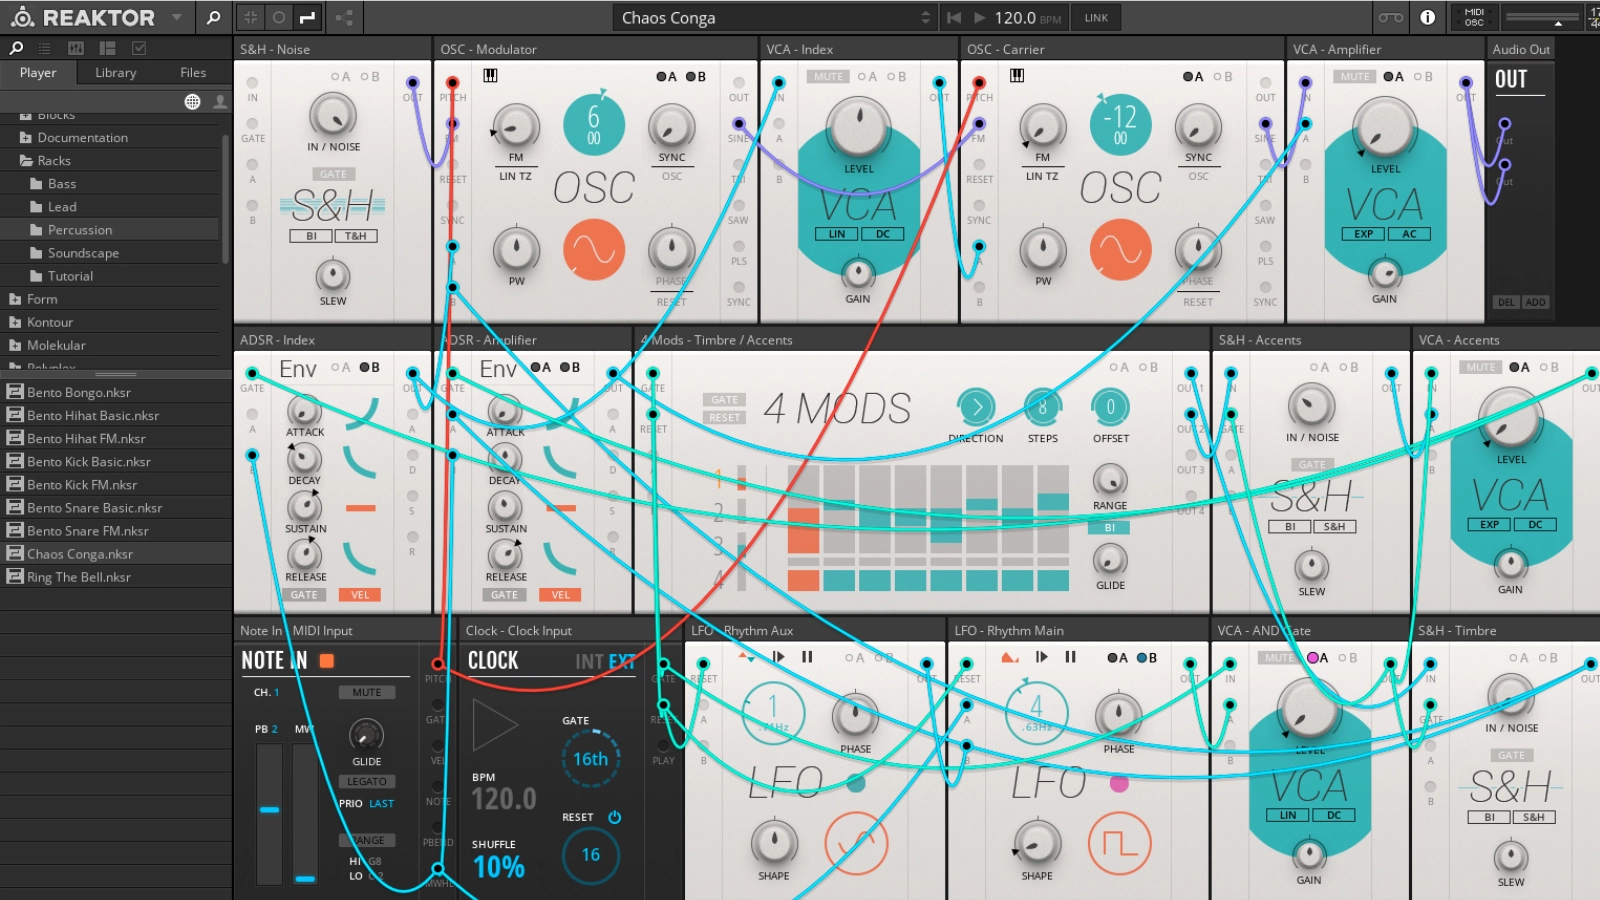Click keyboard icon on OSC - Carrier
The image size is (1600, 900).
pos(1017,75)
